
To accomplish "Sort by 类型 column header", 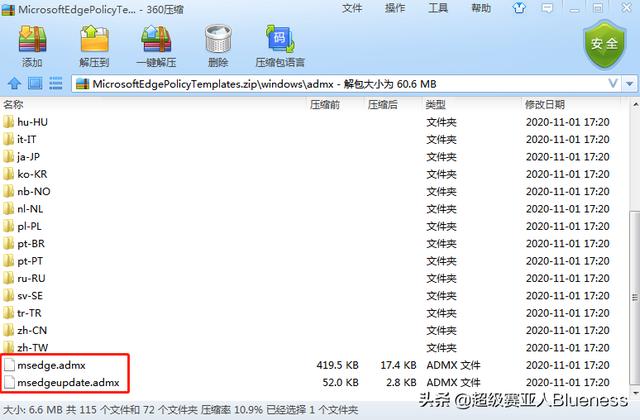I will (436, 104).
